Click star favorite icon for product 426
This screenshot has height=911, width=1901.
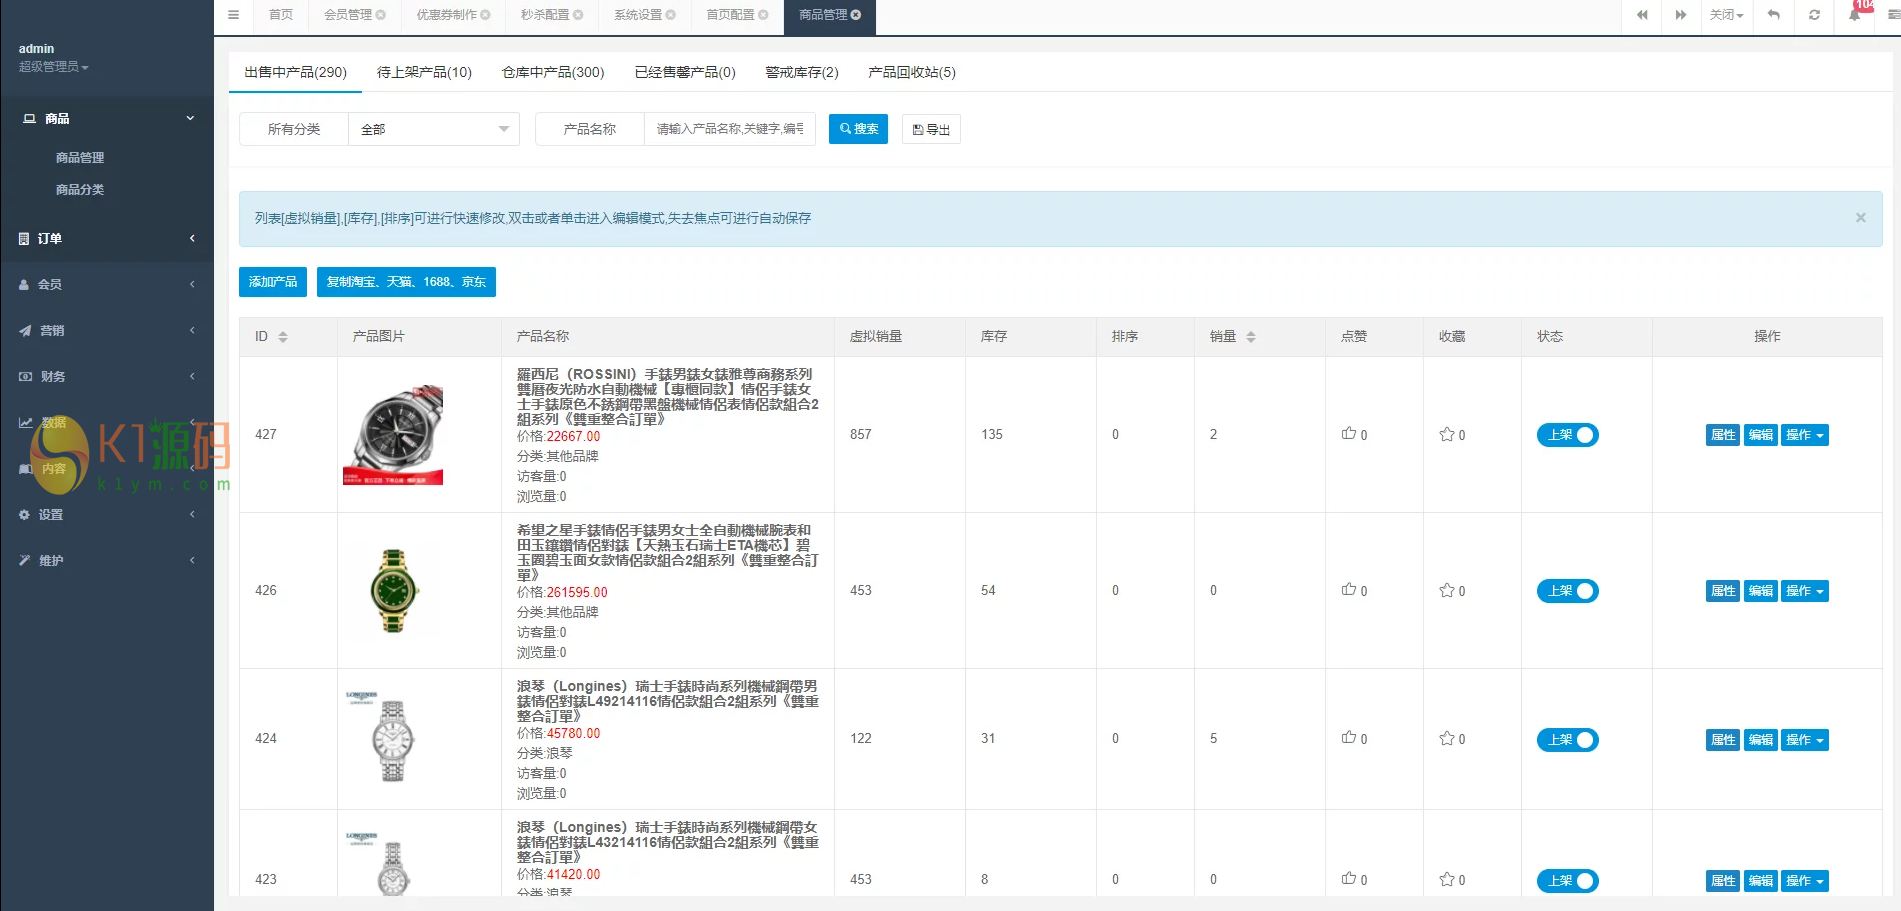click(1446, 590)
